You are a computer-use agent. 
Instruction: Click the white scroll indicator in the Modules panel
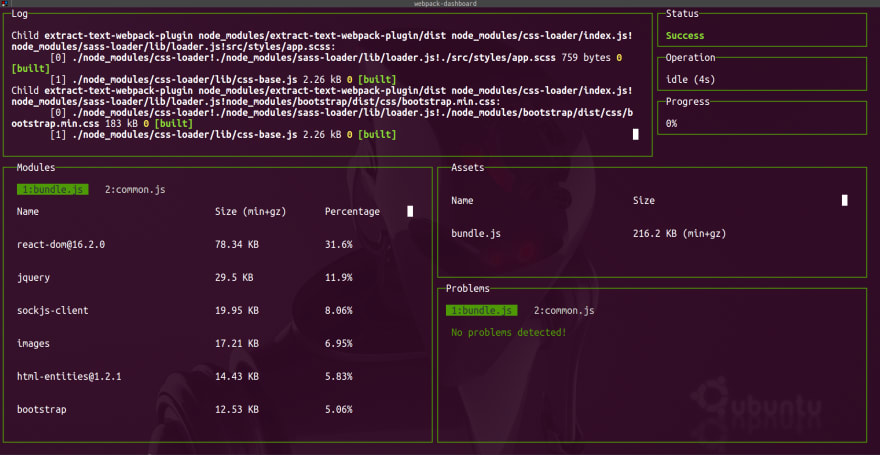tap(410, 212)
